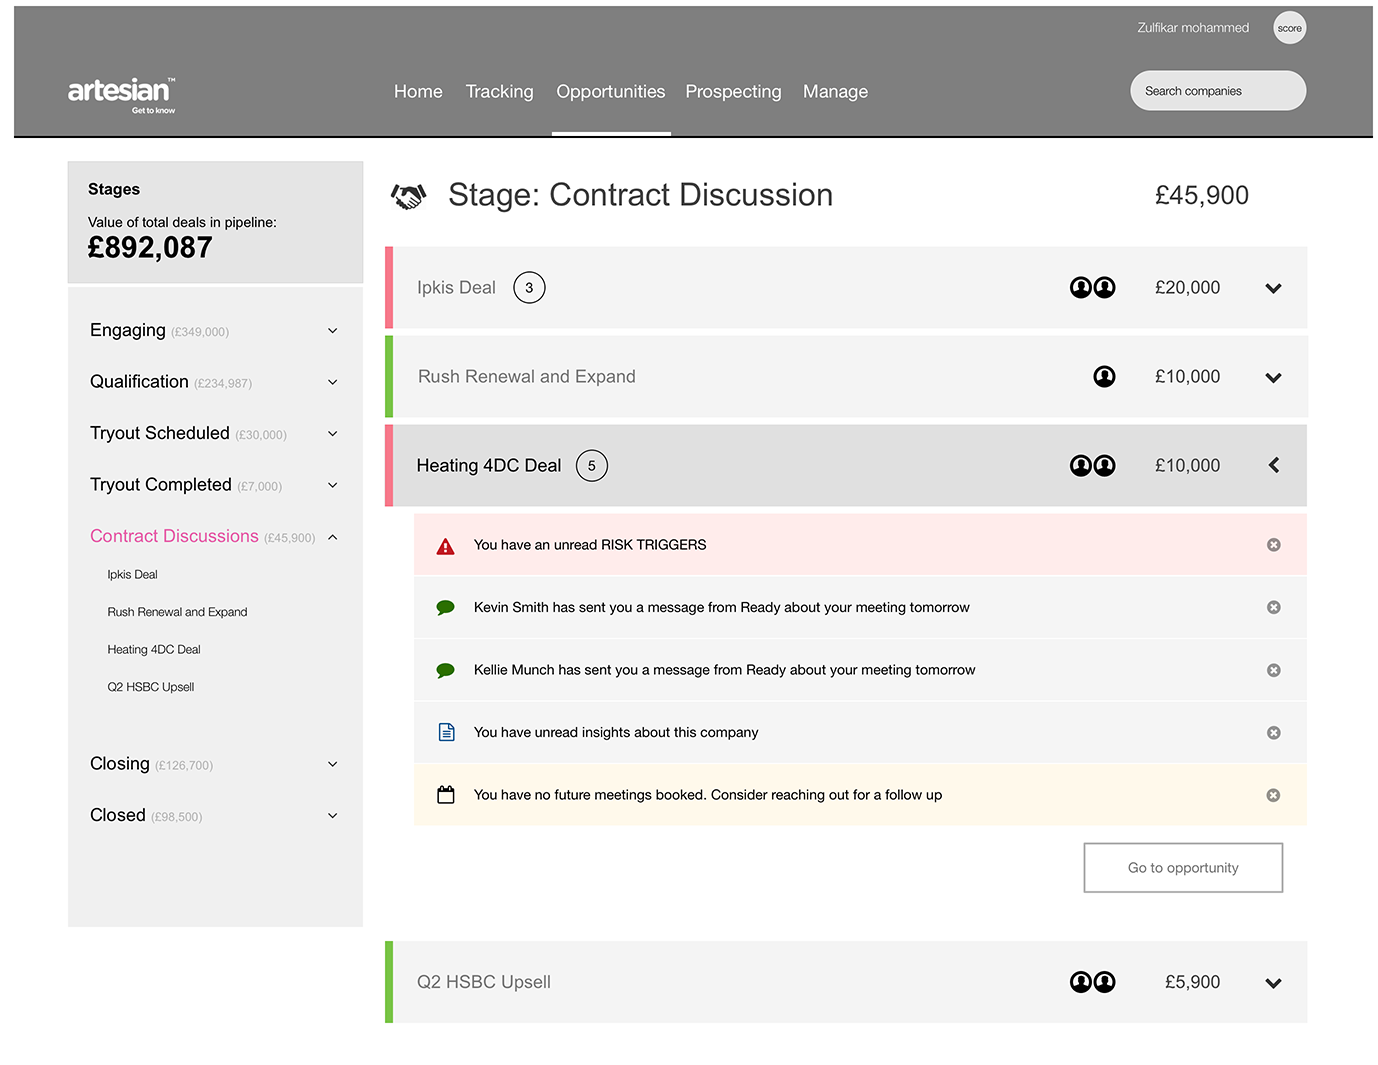Collapse the Contract Discussions stage list

tap(333, 537)
